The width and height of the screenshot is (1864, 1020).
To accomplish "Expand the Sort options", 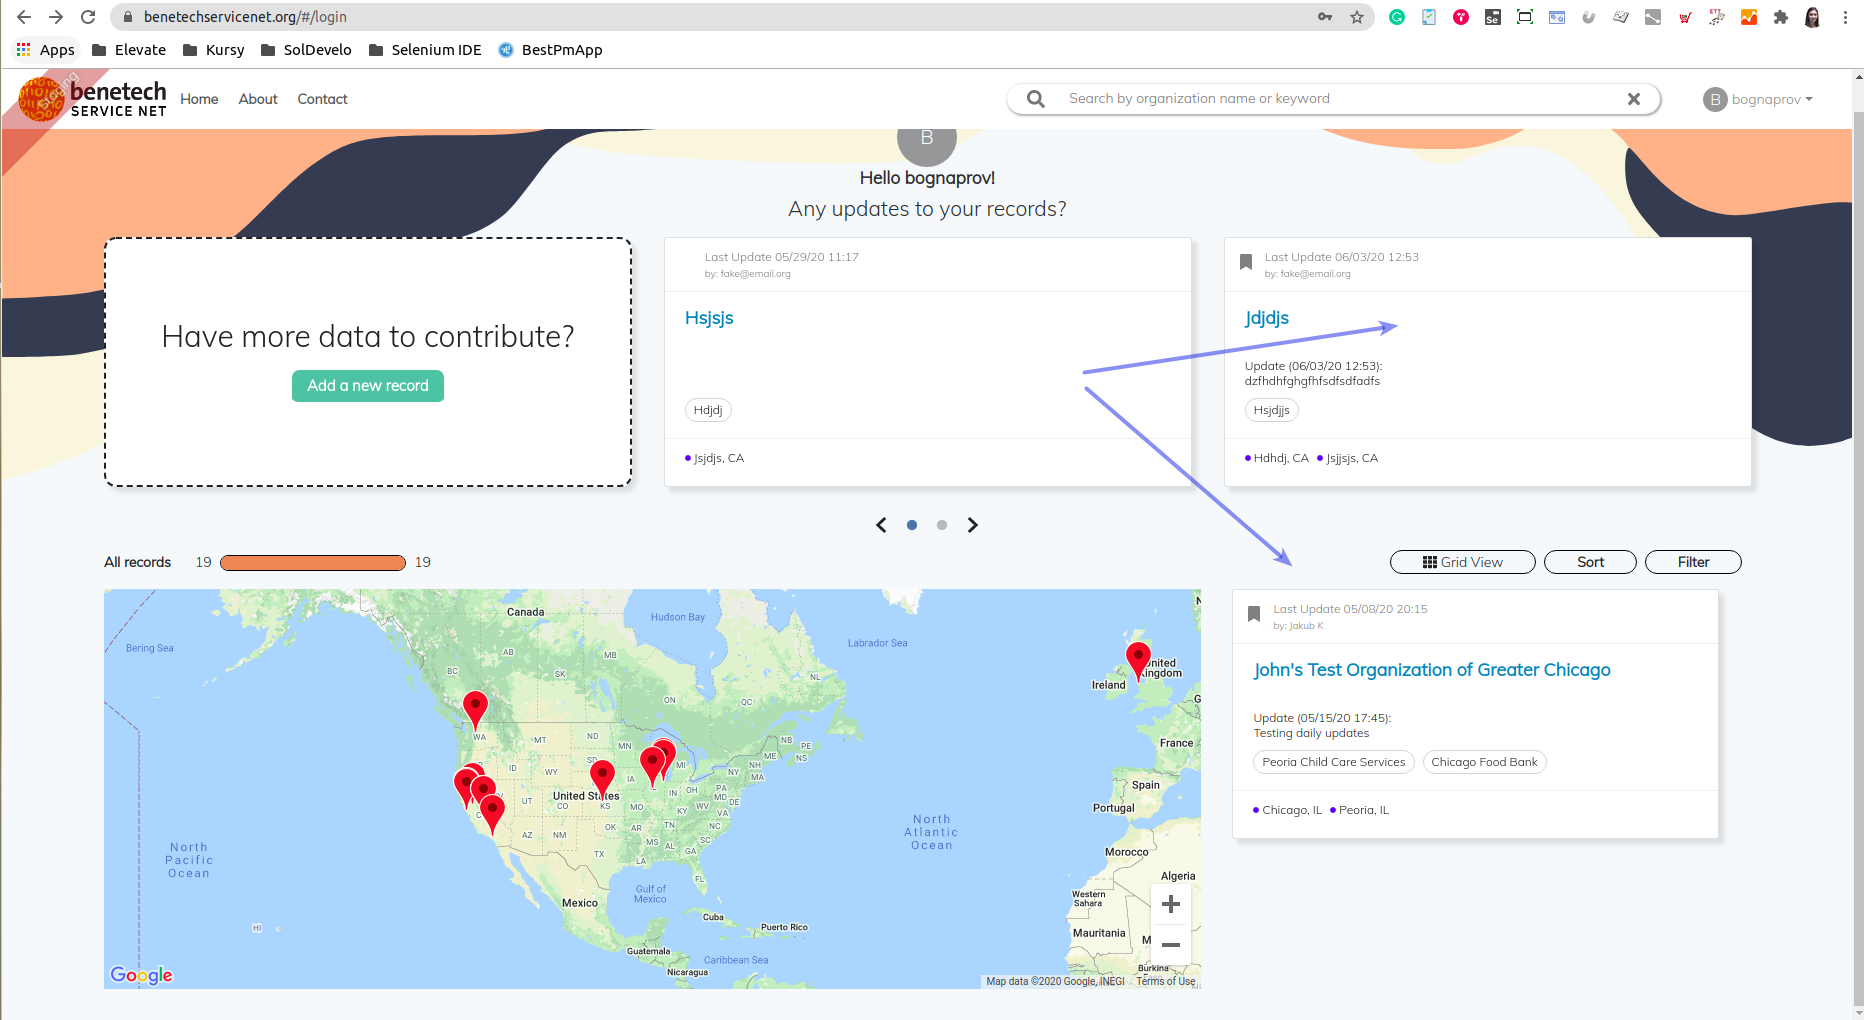I will [1590, 561].
